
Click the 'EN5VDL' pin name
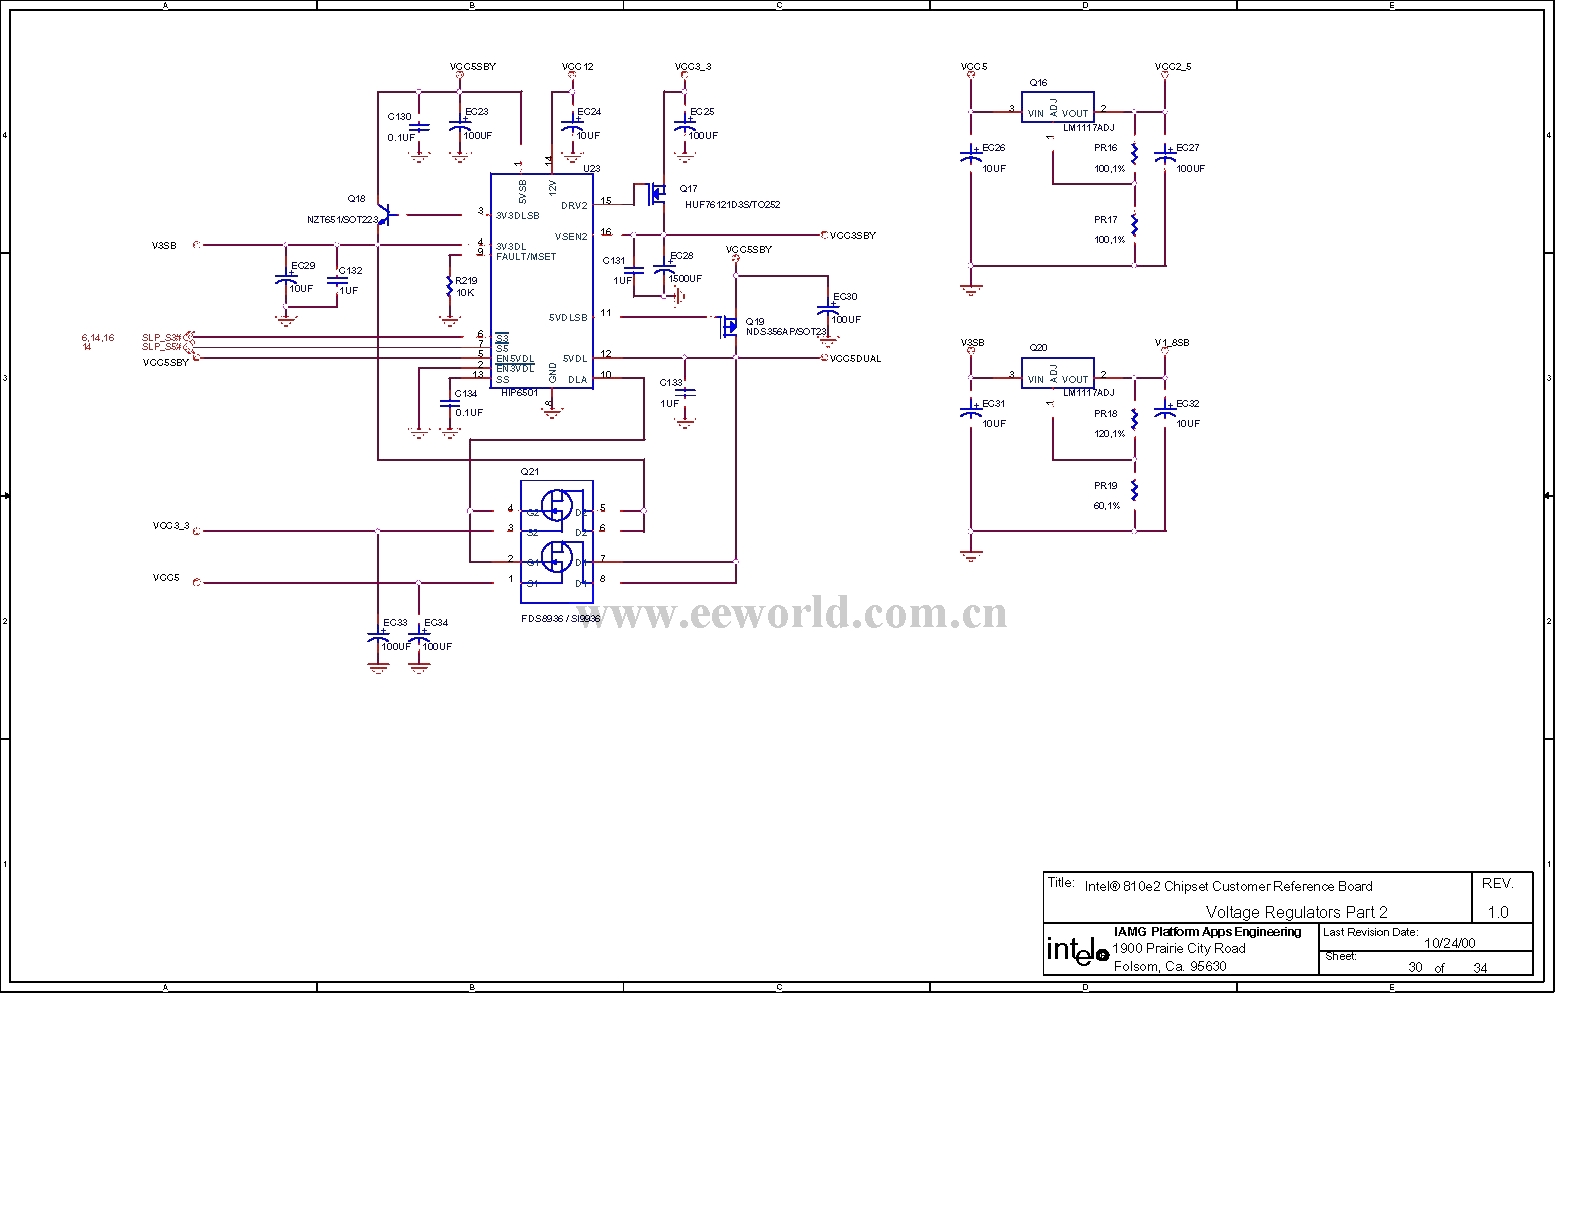515,359
